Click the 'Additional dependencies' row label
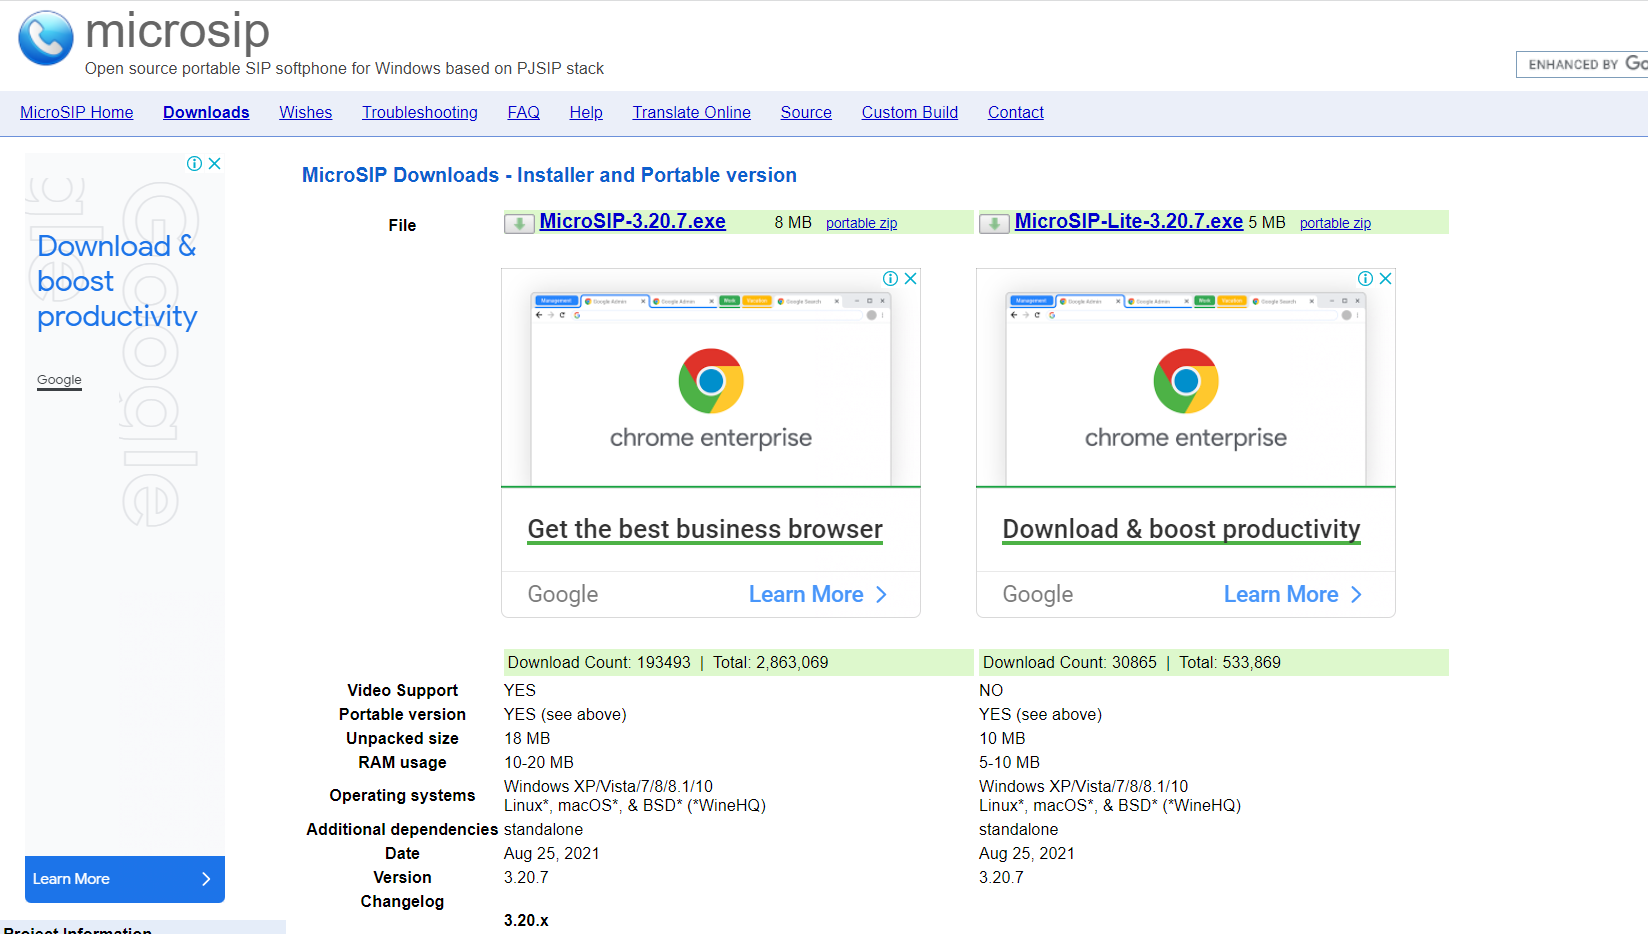The image size is (1648, 934). [402, 829]
